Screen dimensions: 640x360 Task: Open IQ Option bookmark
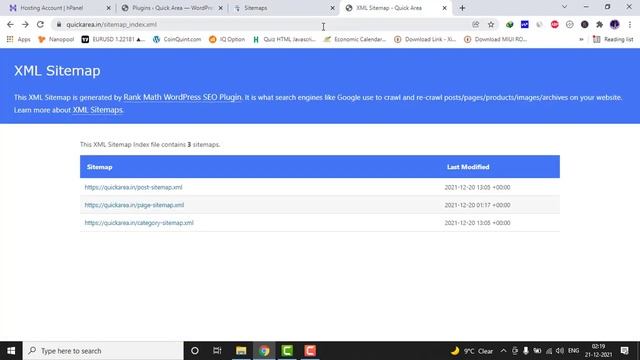[227, 39]
